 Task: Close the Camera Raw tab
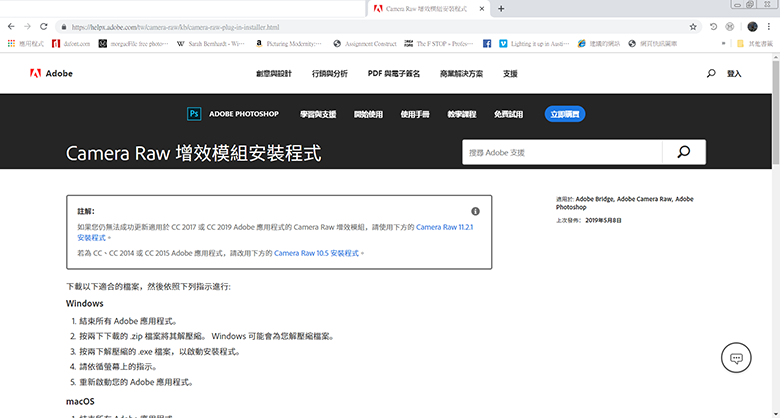(x=482, y=9)
